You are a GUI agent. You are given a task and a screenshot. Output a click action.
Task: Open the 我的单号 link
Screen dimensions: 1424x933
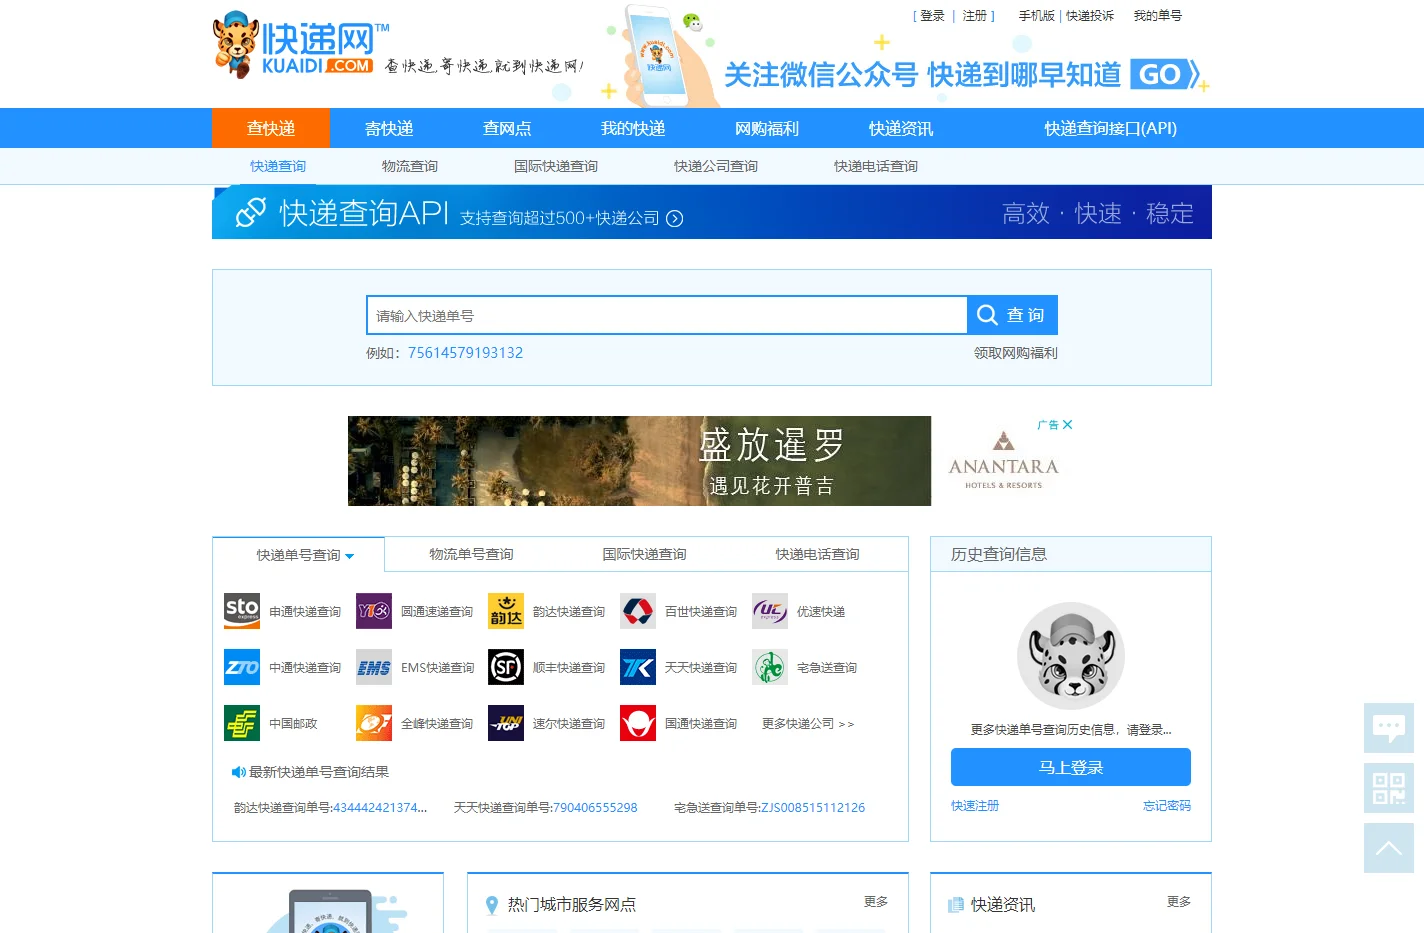1158,16
